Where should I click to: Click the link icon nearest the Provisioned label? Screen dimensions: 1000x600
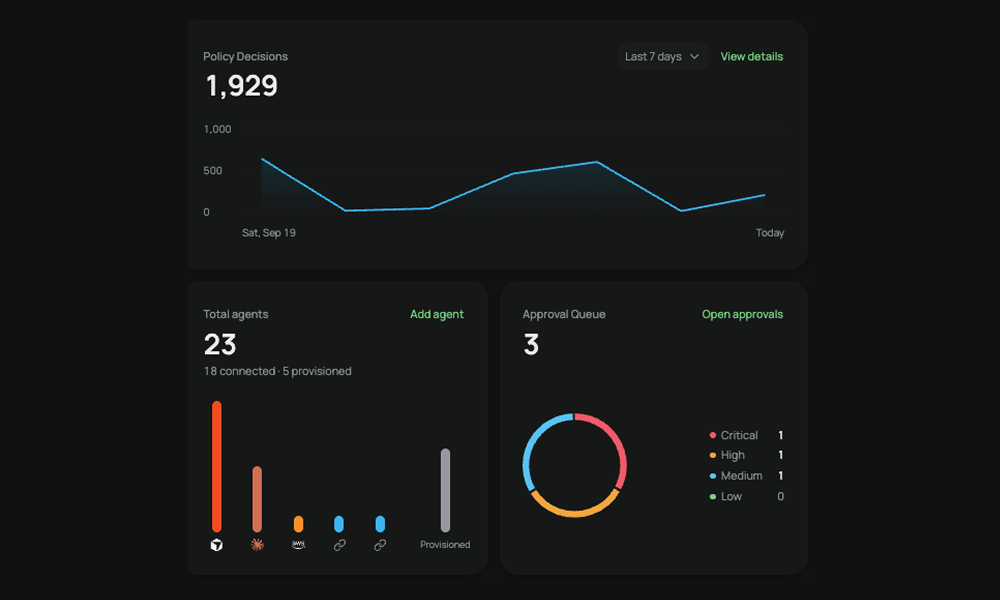click(380, 545)
